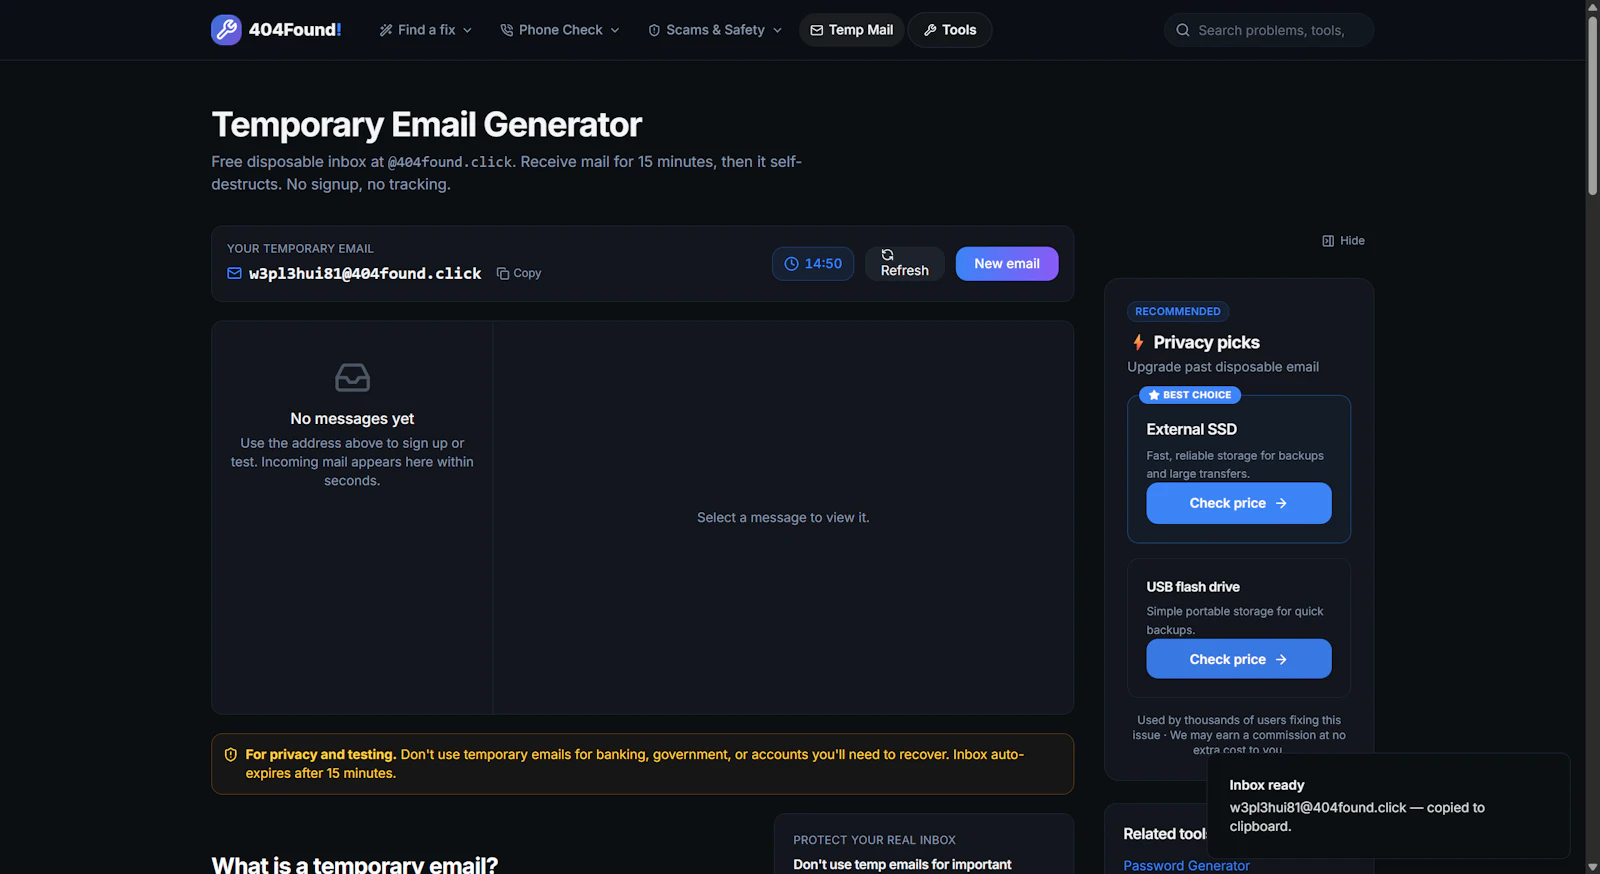Open the Scams & Safety dropdown
This screenshot has height=874, width=1600.
pyautogui.click(x=715, y=30)
